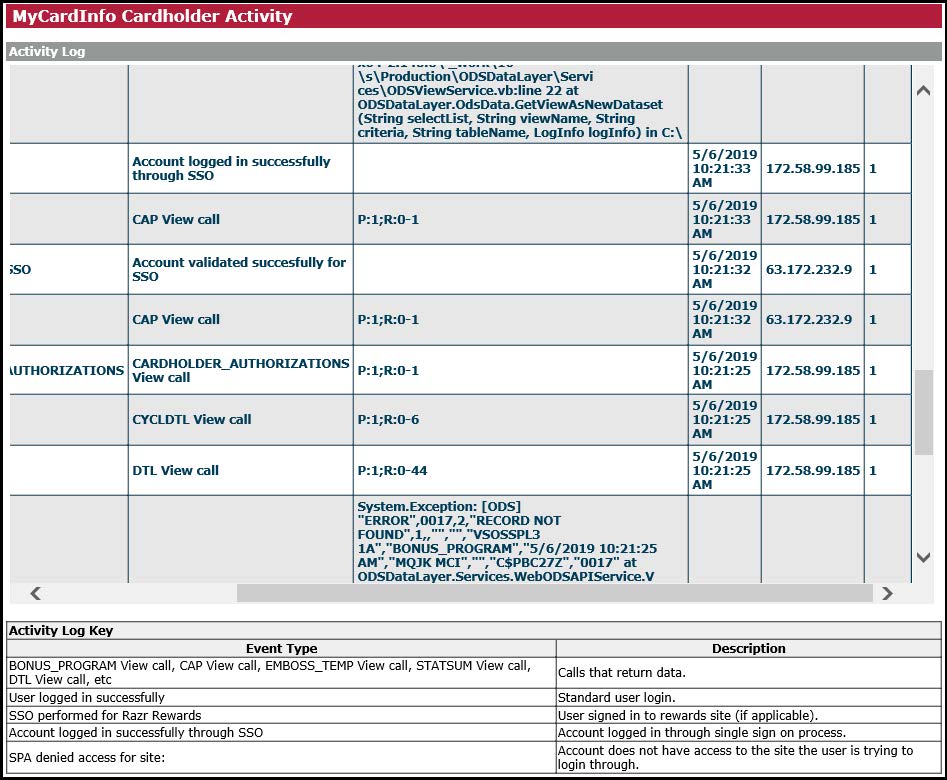Screen dimensions: 947x780
Task: Click the CAP View call event at 10:21:32 AM
Action: point(176,320)
